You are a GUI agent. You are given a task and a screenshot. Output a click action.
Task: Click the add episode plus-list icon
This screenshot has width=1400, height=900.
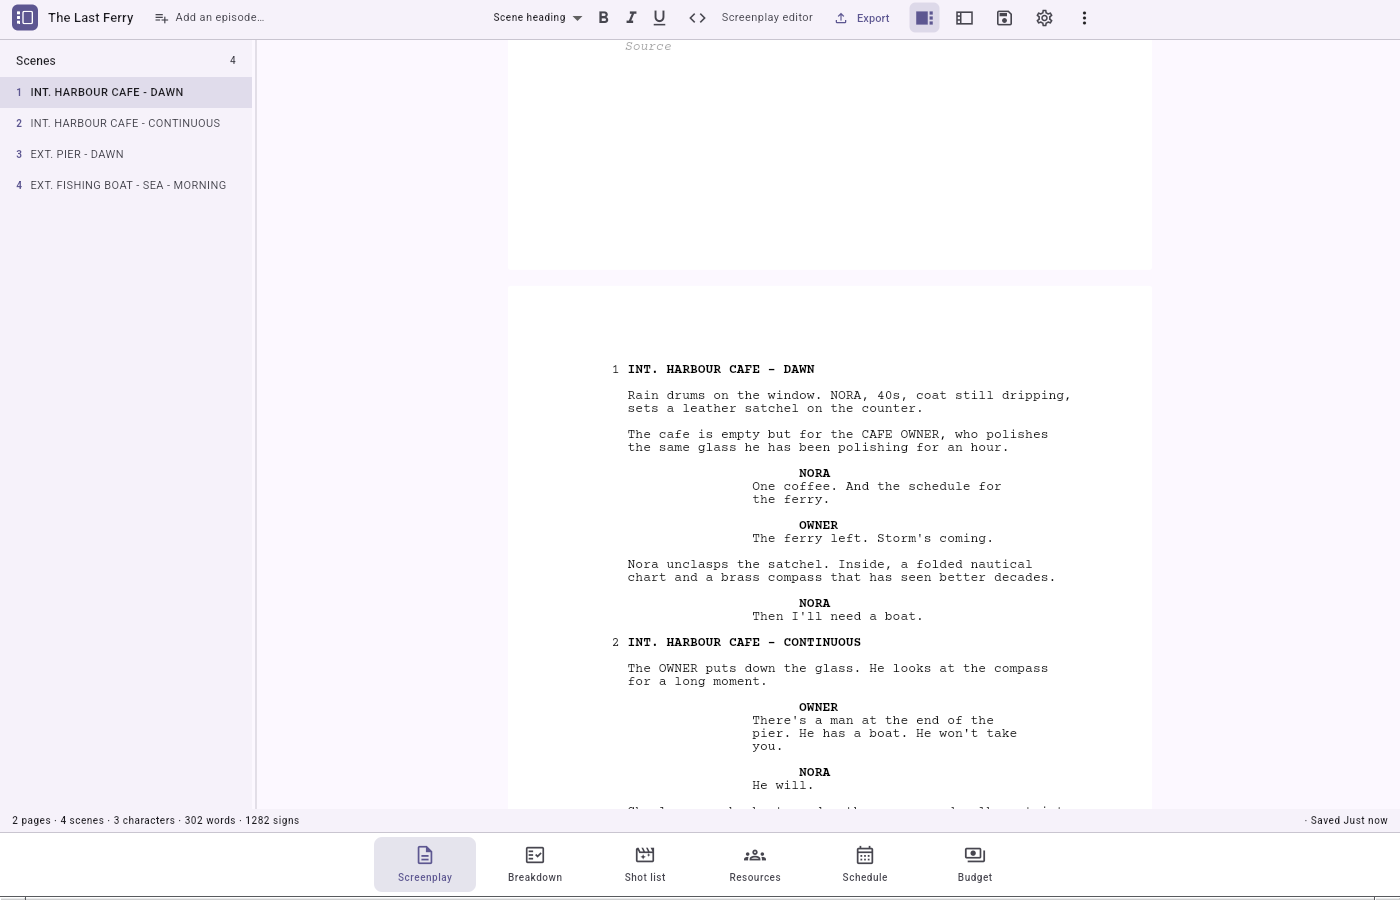coord(161,18)
